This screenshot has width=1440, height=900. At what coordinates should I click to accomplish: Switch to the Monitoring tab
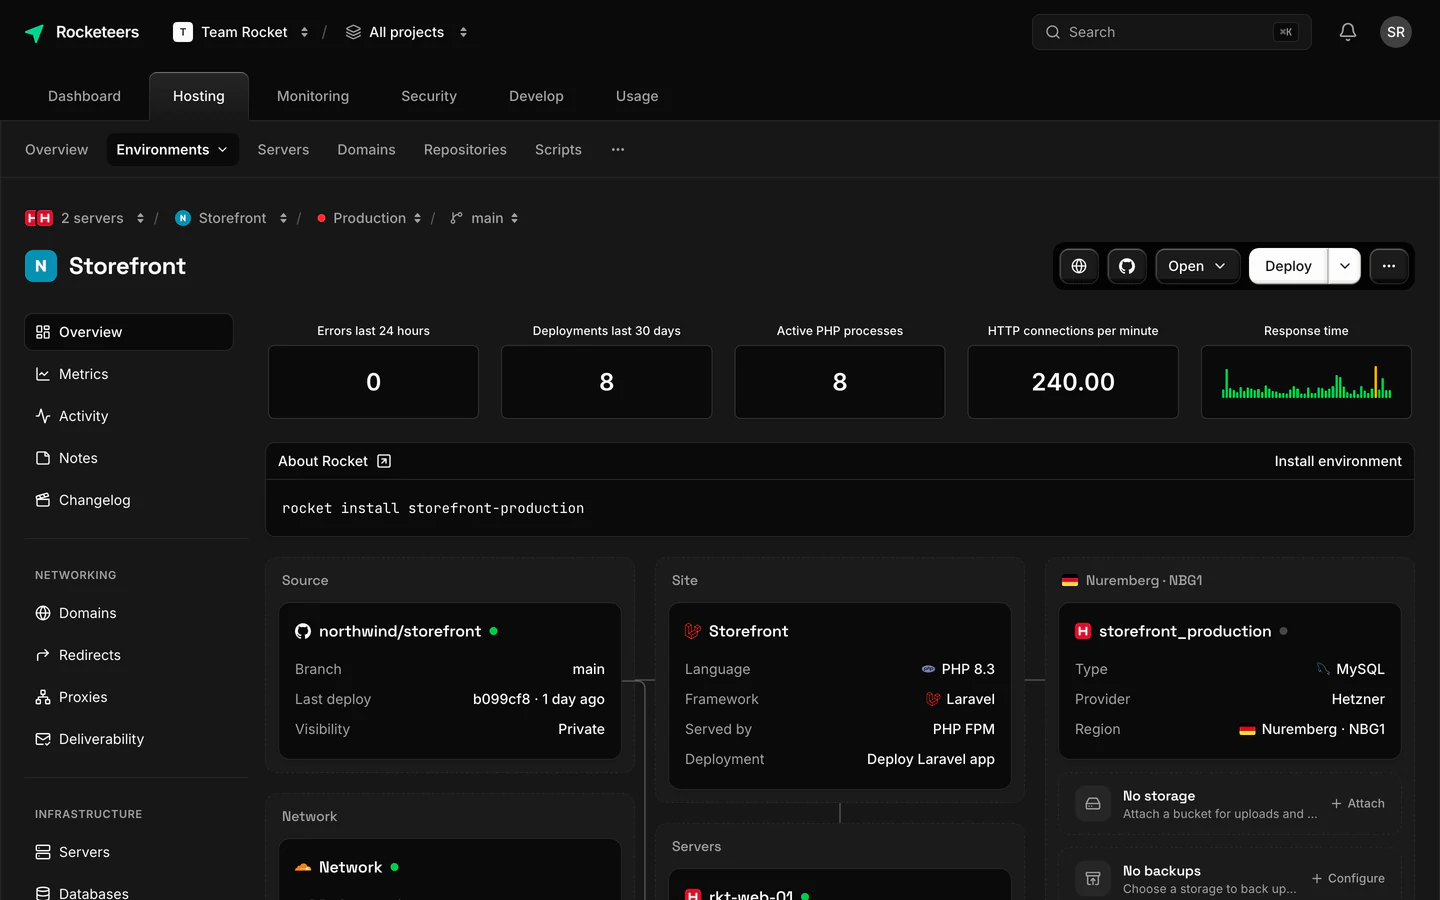coord(313,96)
